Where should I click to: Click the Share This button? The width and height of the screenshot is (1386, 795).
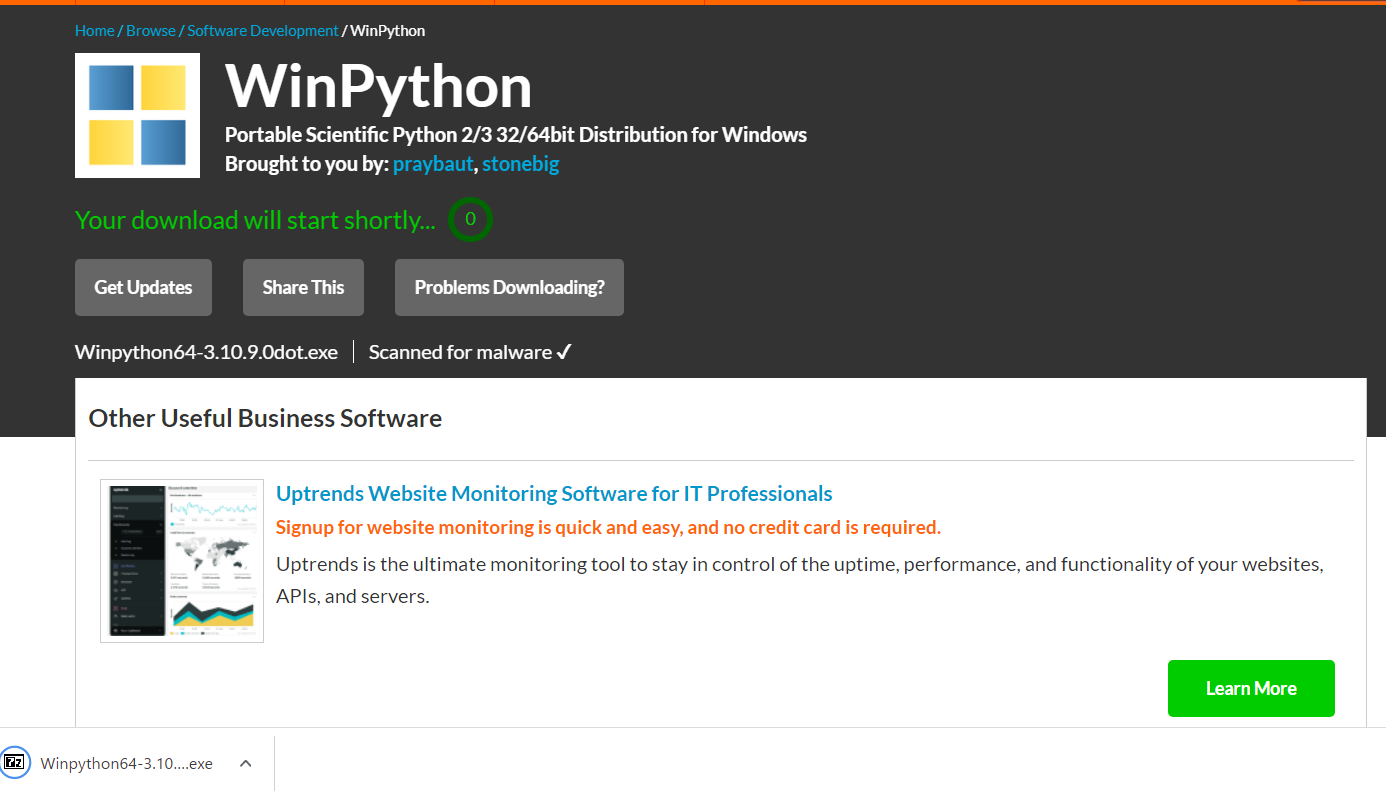coord(303,287)
